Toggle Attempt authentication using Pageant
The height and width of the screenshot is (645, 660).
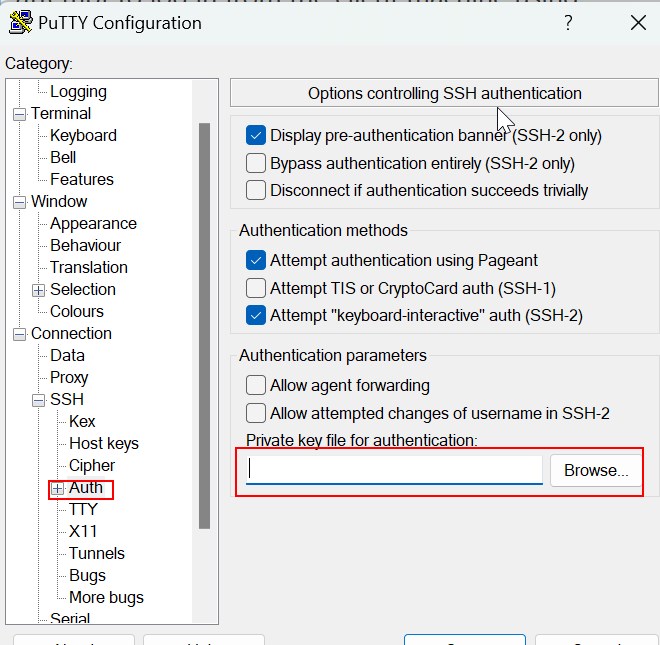256,260
